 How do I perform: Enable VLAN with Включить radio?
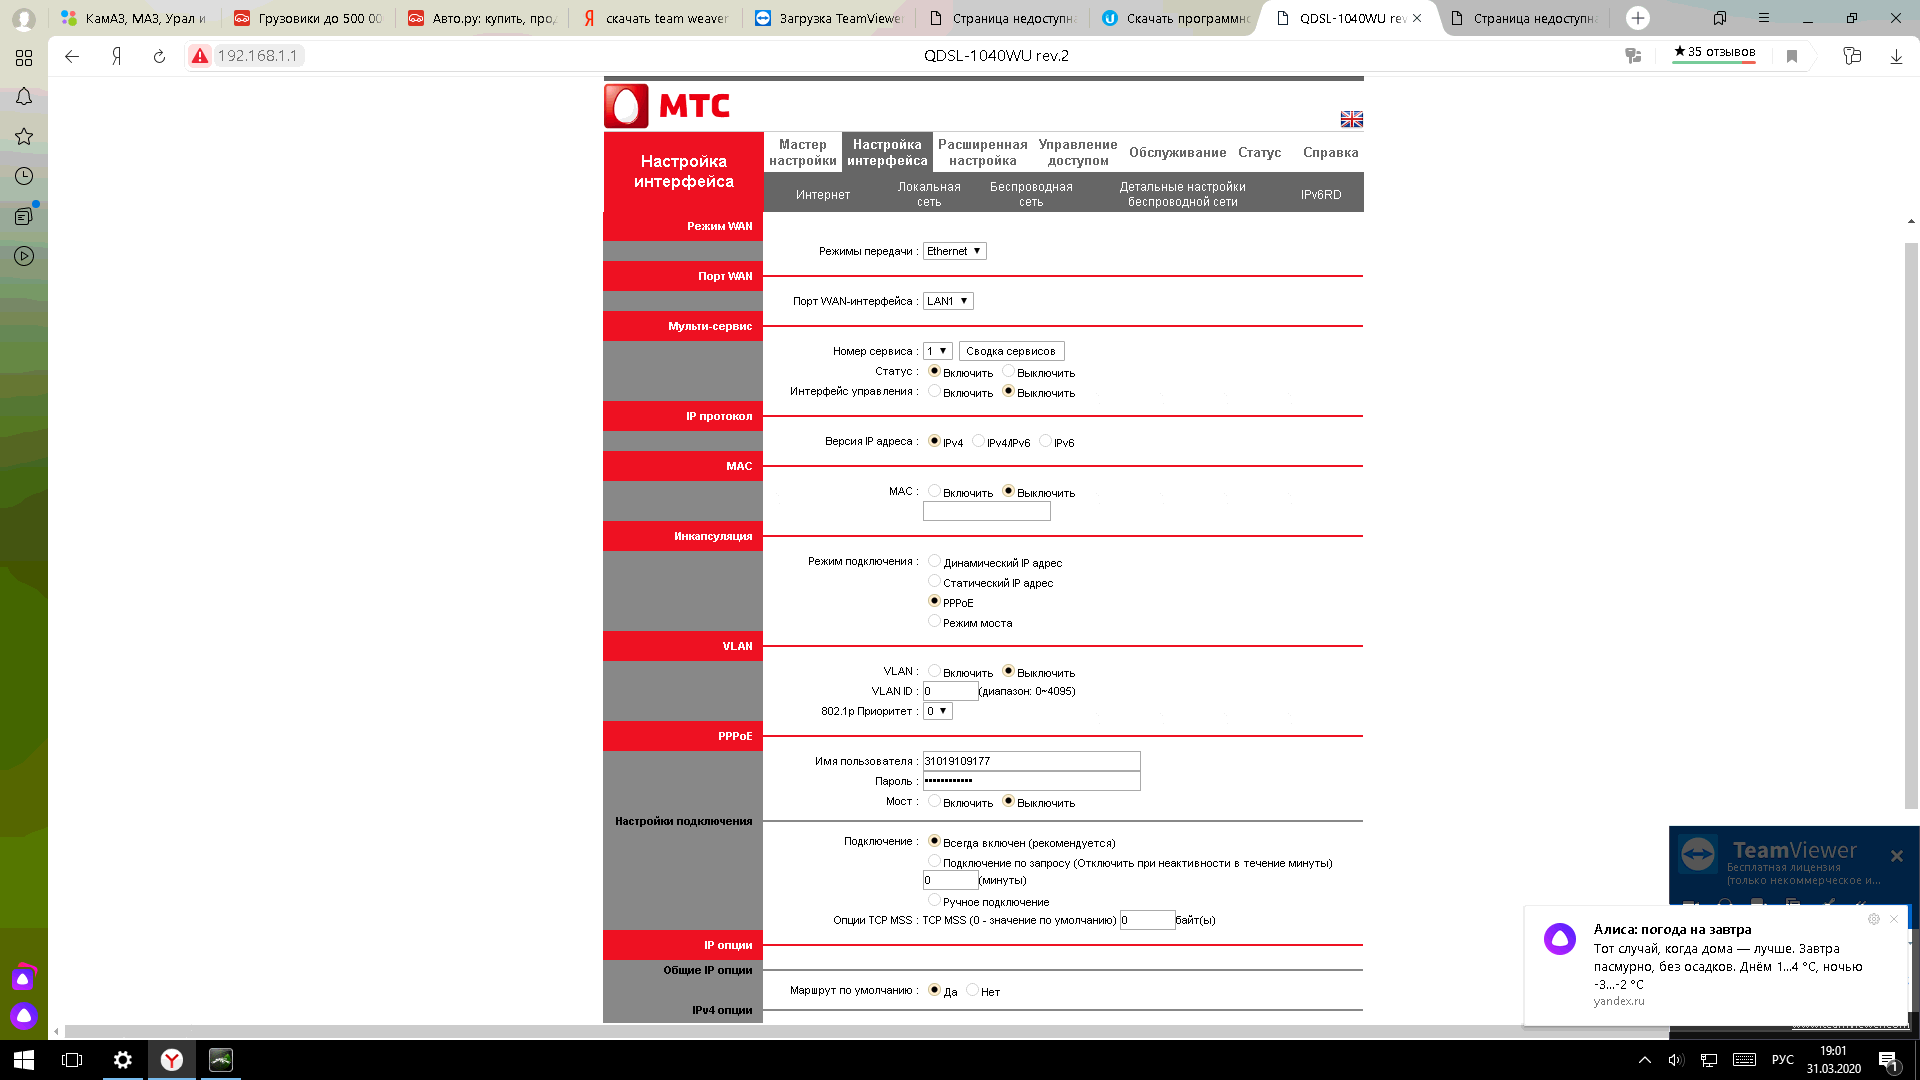[x=934, y=671]
